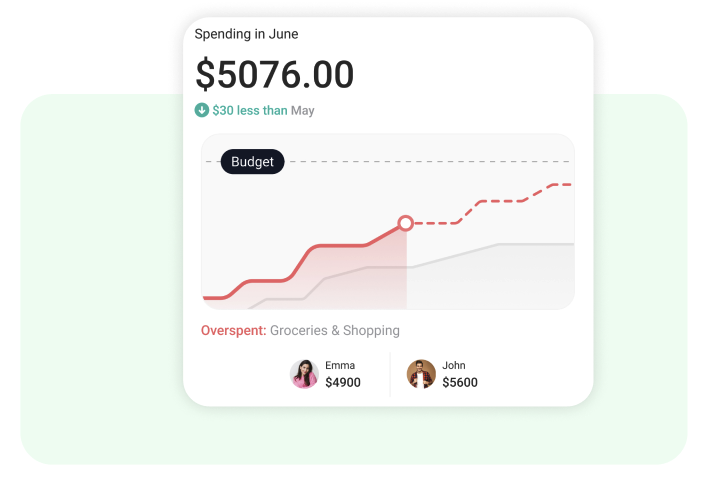705x482 pixels.
Task: Click the "$30 less than" green text
Action: point(249,110)
